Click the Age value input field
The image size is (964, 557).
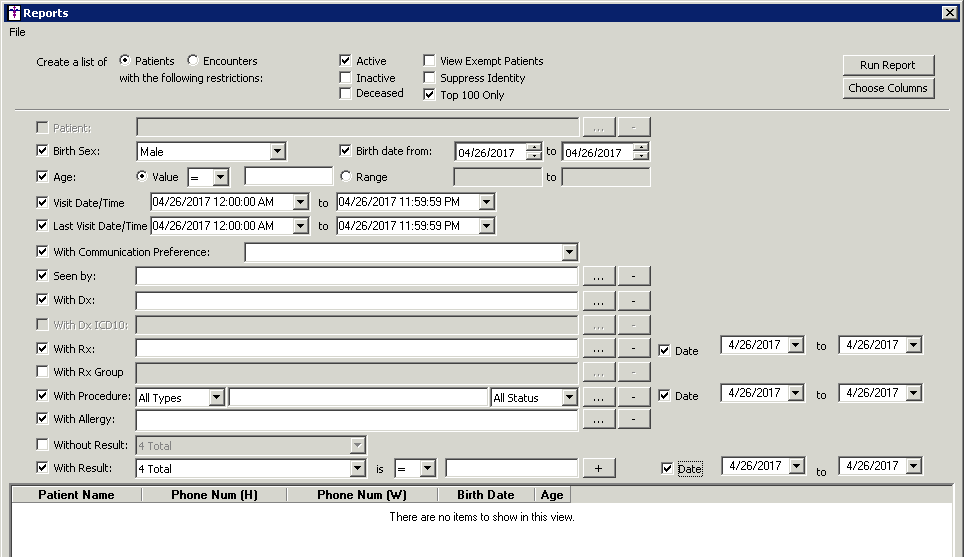[x=288, y=176]
